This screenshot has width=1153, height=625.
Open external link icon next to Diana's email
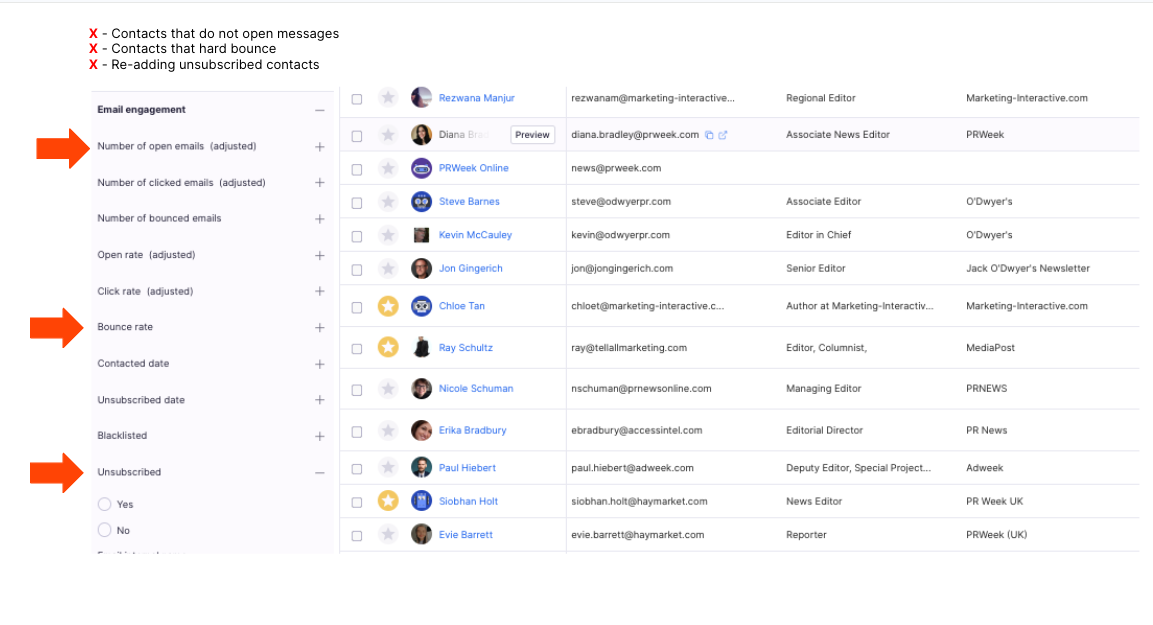(x=723, y=135)
